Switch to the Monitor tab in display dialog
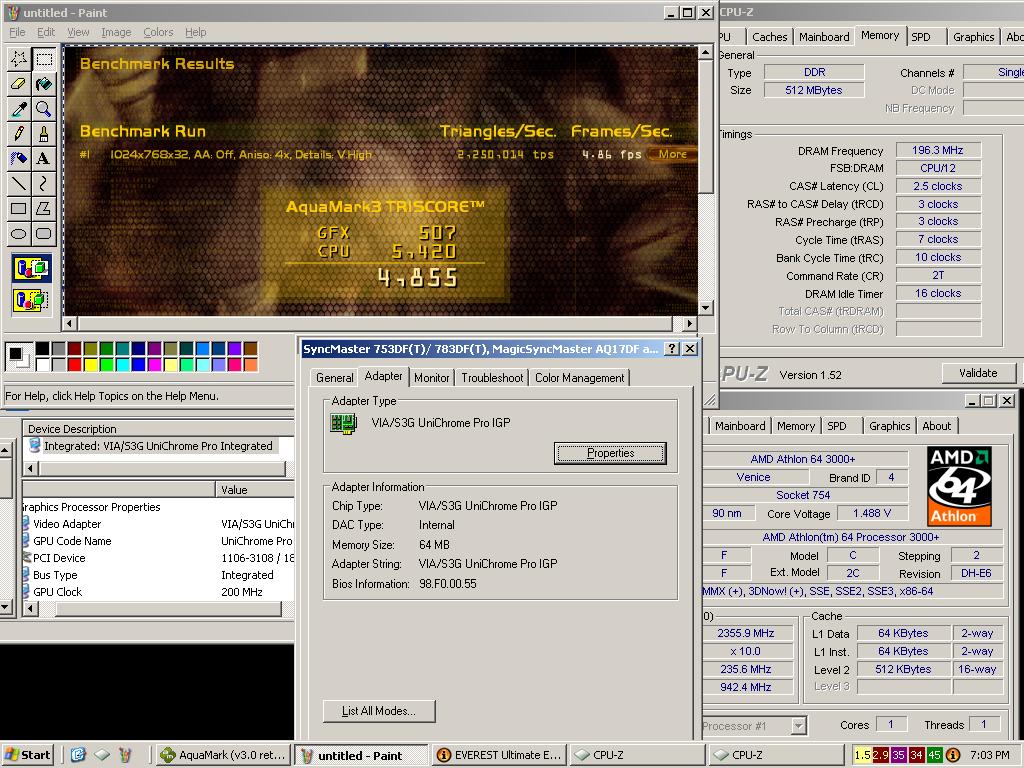 pos(432,377)
